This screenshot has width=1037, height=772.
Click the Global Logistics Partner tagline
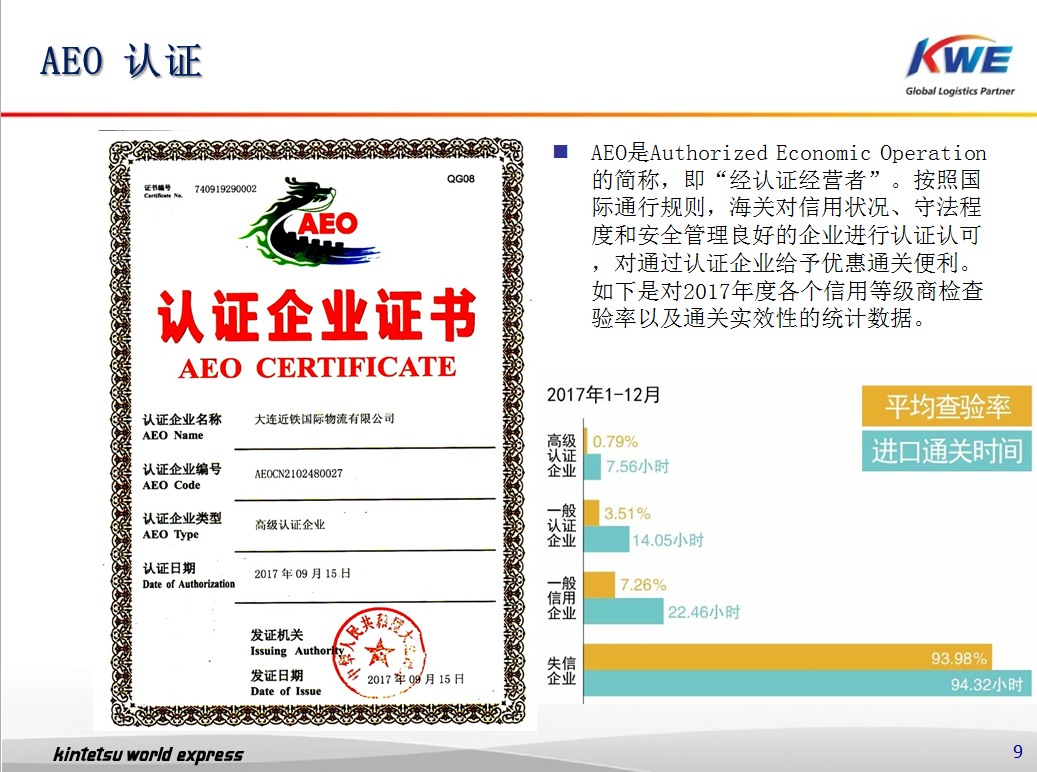(x=960, y=91)
